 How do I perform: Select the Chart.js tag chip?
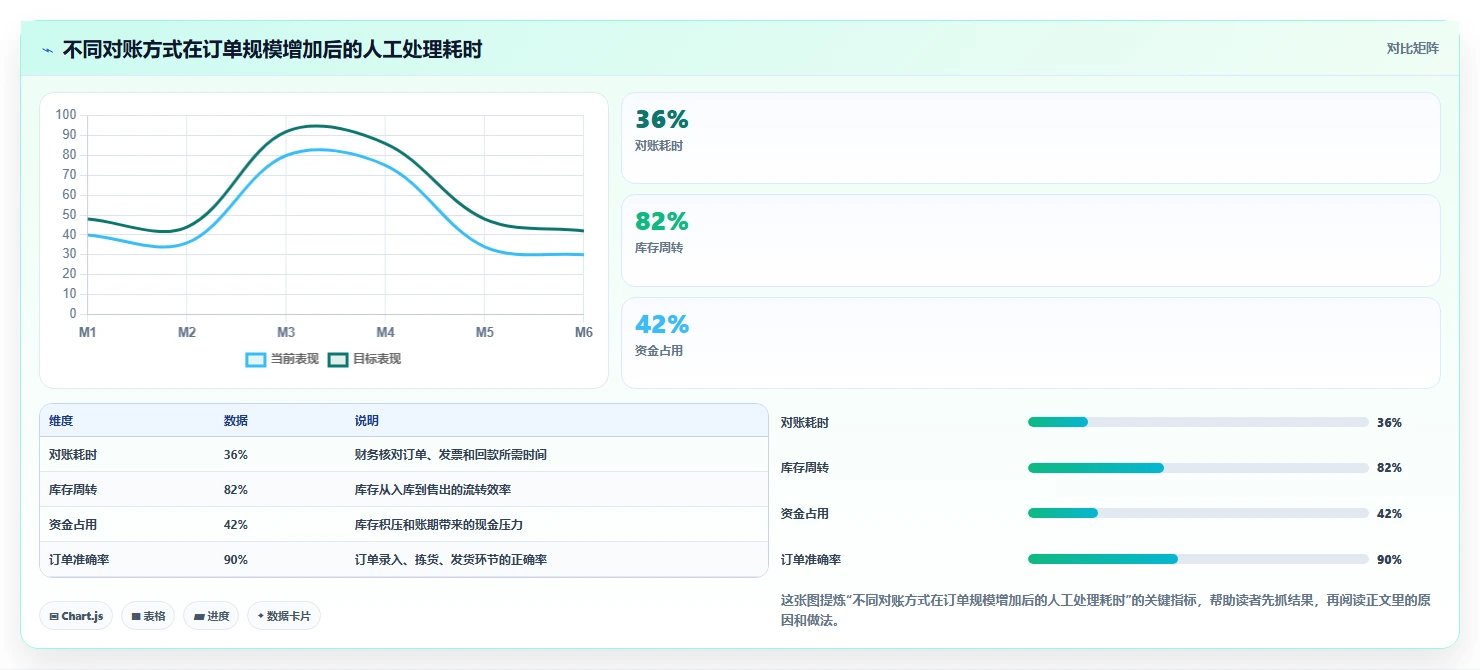click(x=76, y=616)
